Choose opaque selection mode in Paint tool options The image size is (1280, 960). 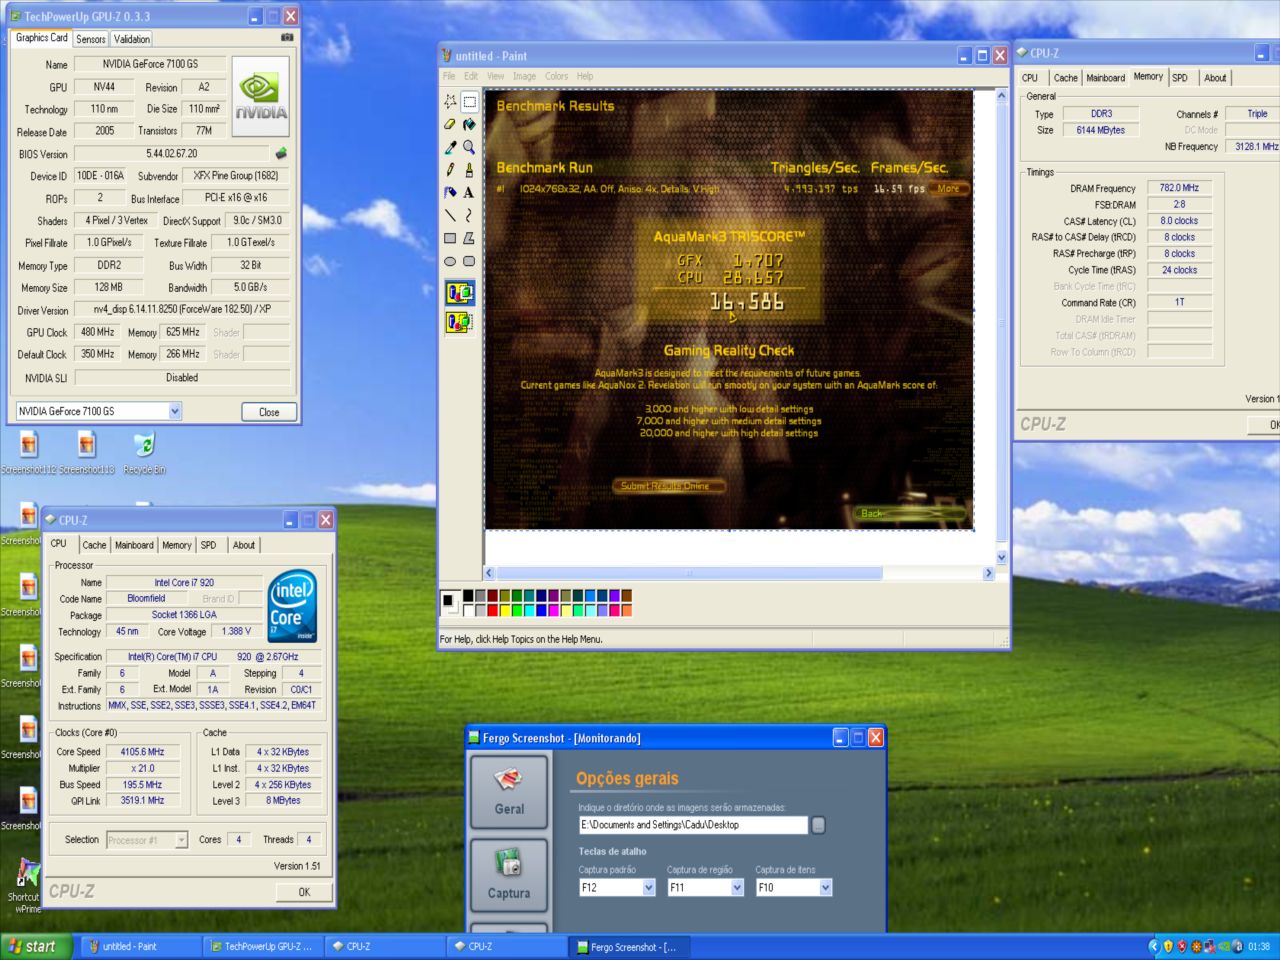[460, 293]
